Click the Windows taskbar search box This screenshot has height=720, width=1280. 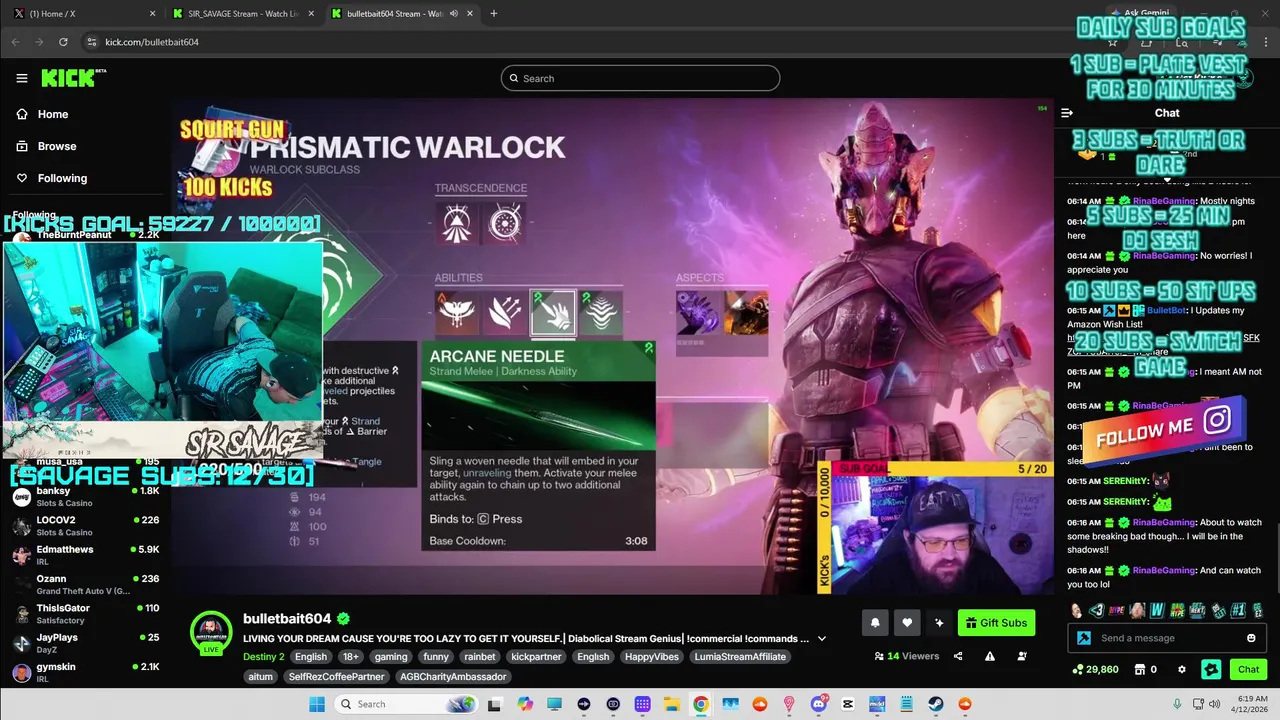(407, 704)
